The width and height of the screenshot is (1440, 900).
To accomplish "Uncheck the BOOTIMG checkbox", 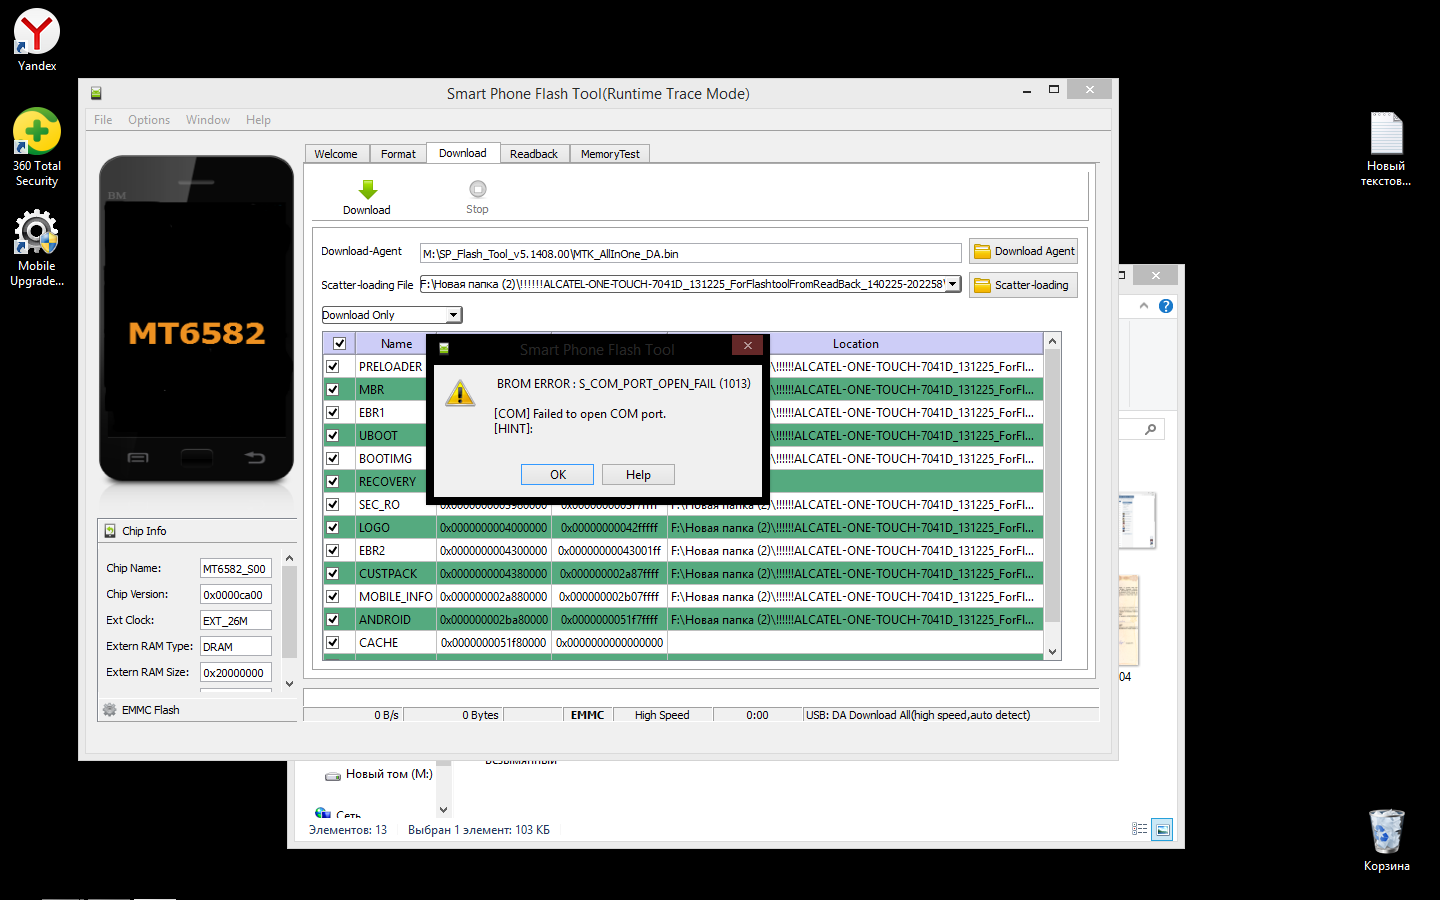I will coord(333,458).
